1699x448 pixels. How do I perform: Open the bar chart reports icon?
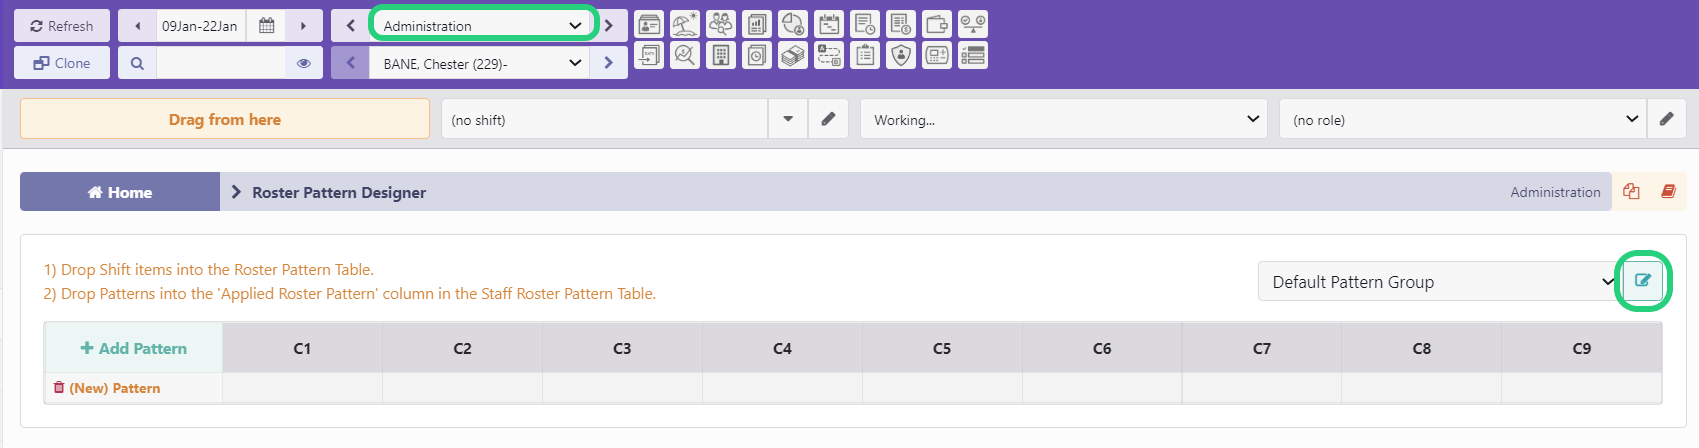(x=757, y=24)
